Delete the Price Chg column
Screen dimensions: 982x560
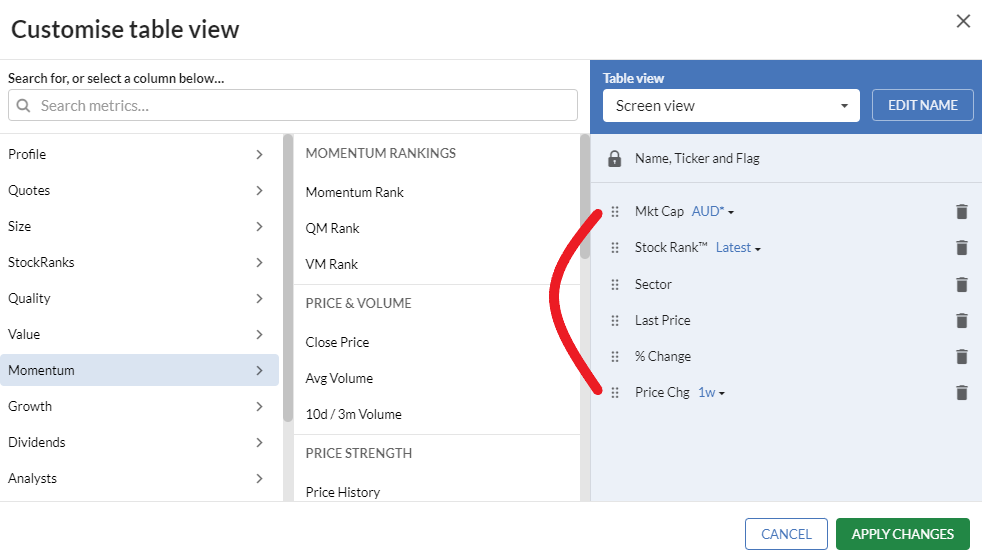[x=961, y=393]
